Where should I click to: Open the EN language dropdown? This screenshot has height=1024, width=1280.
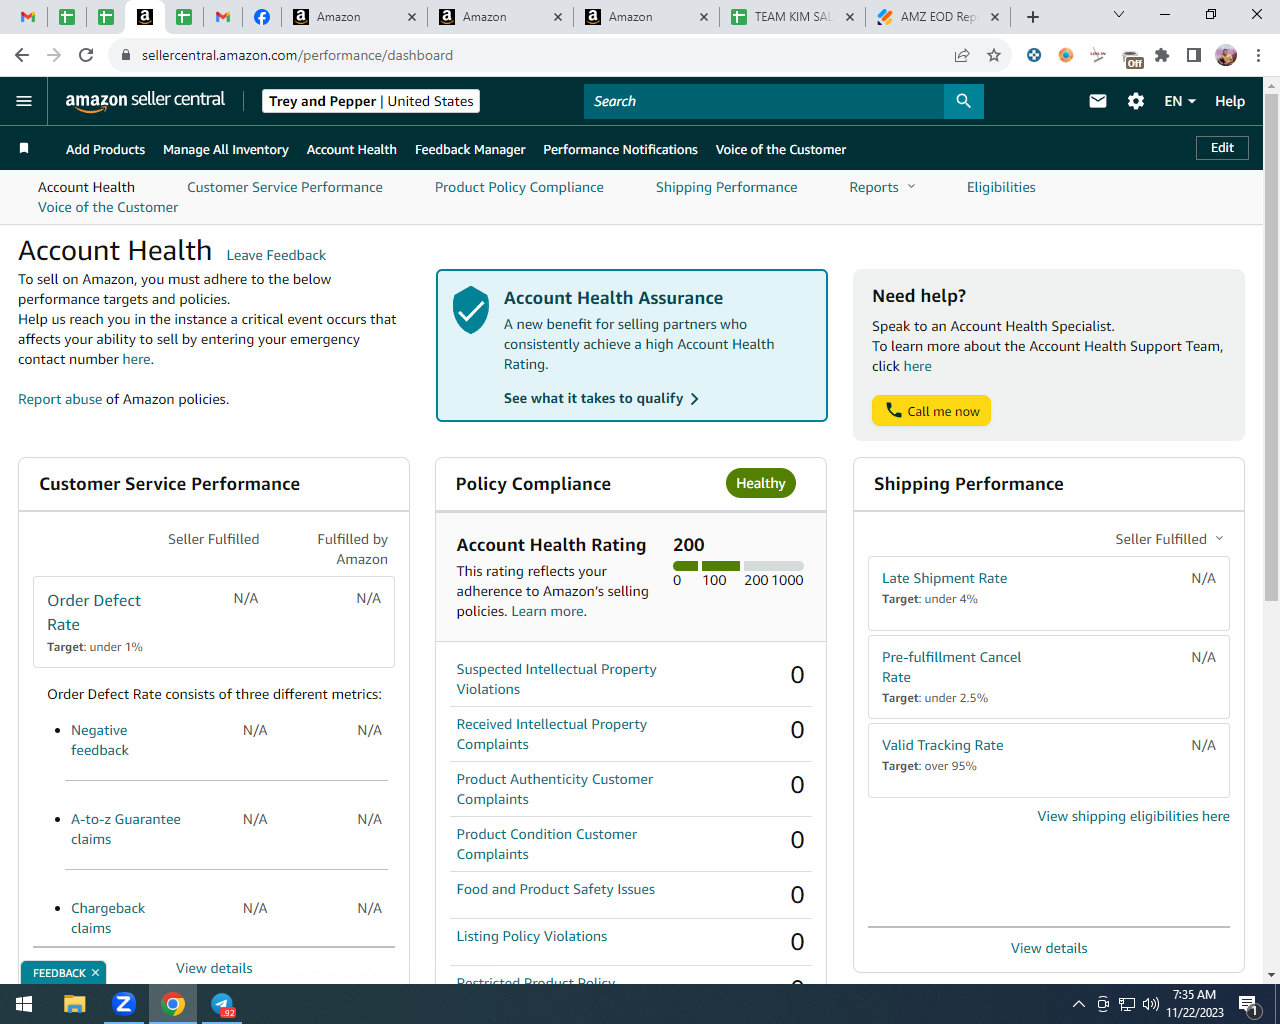(1180, 101)
